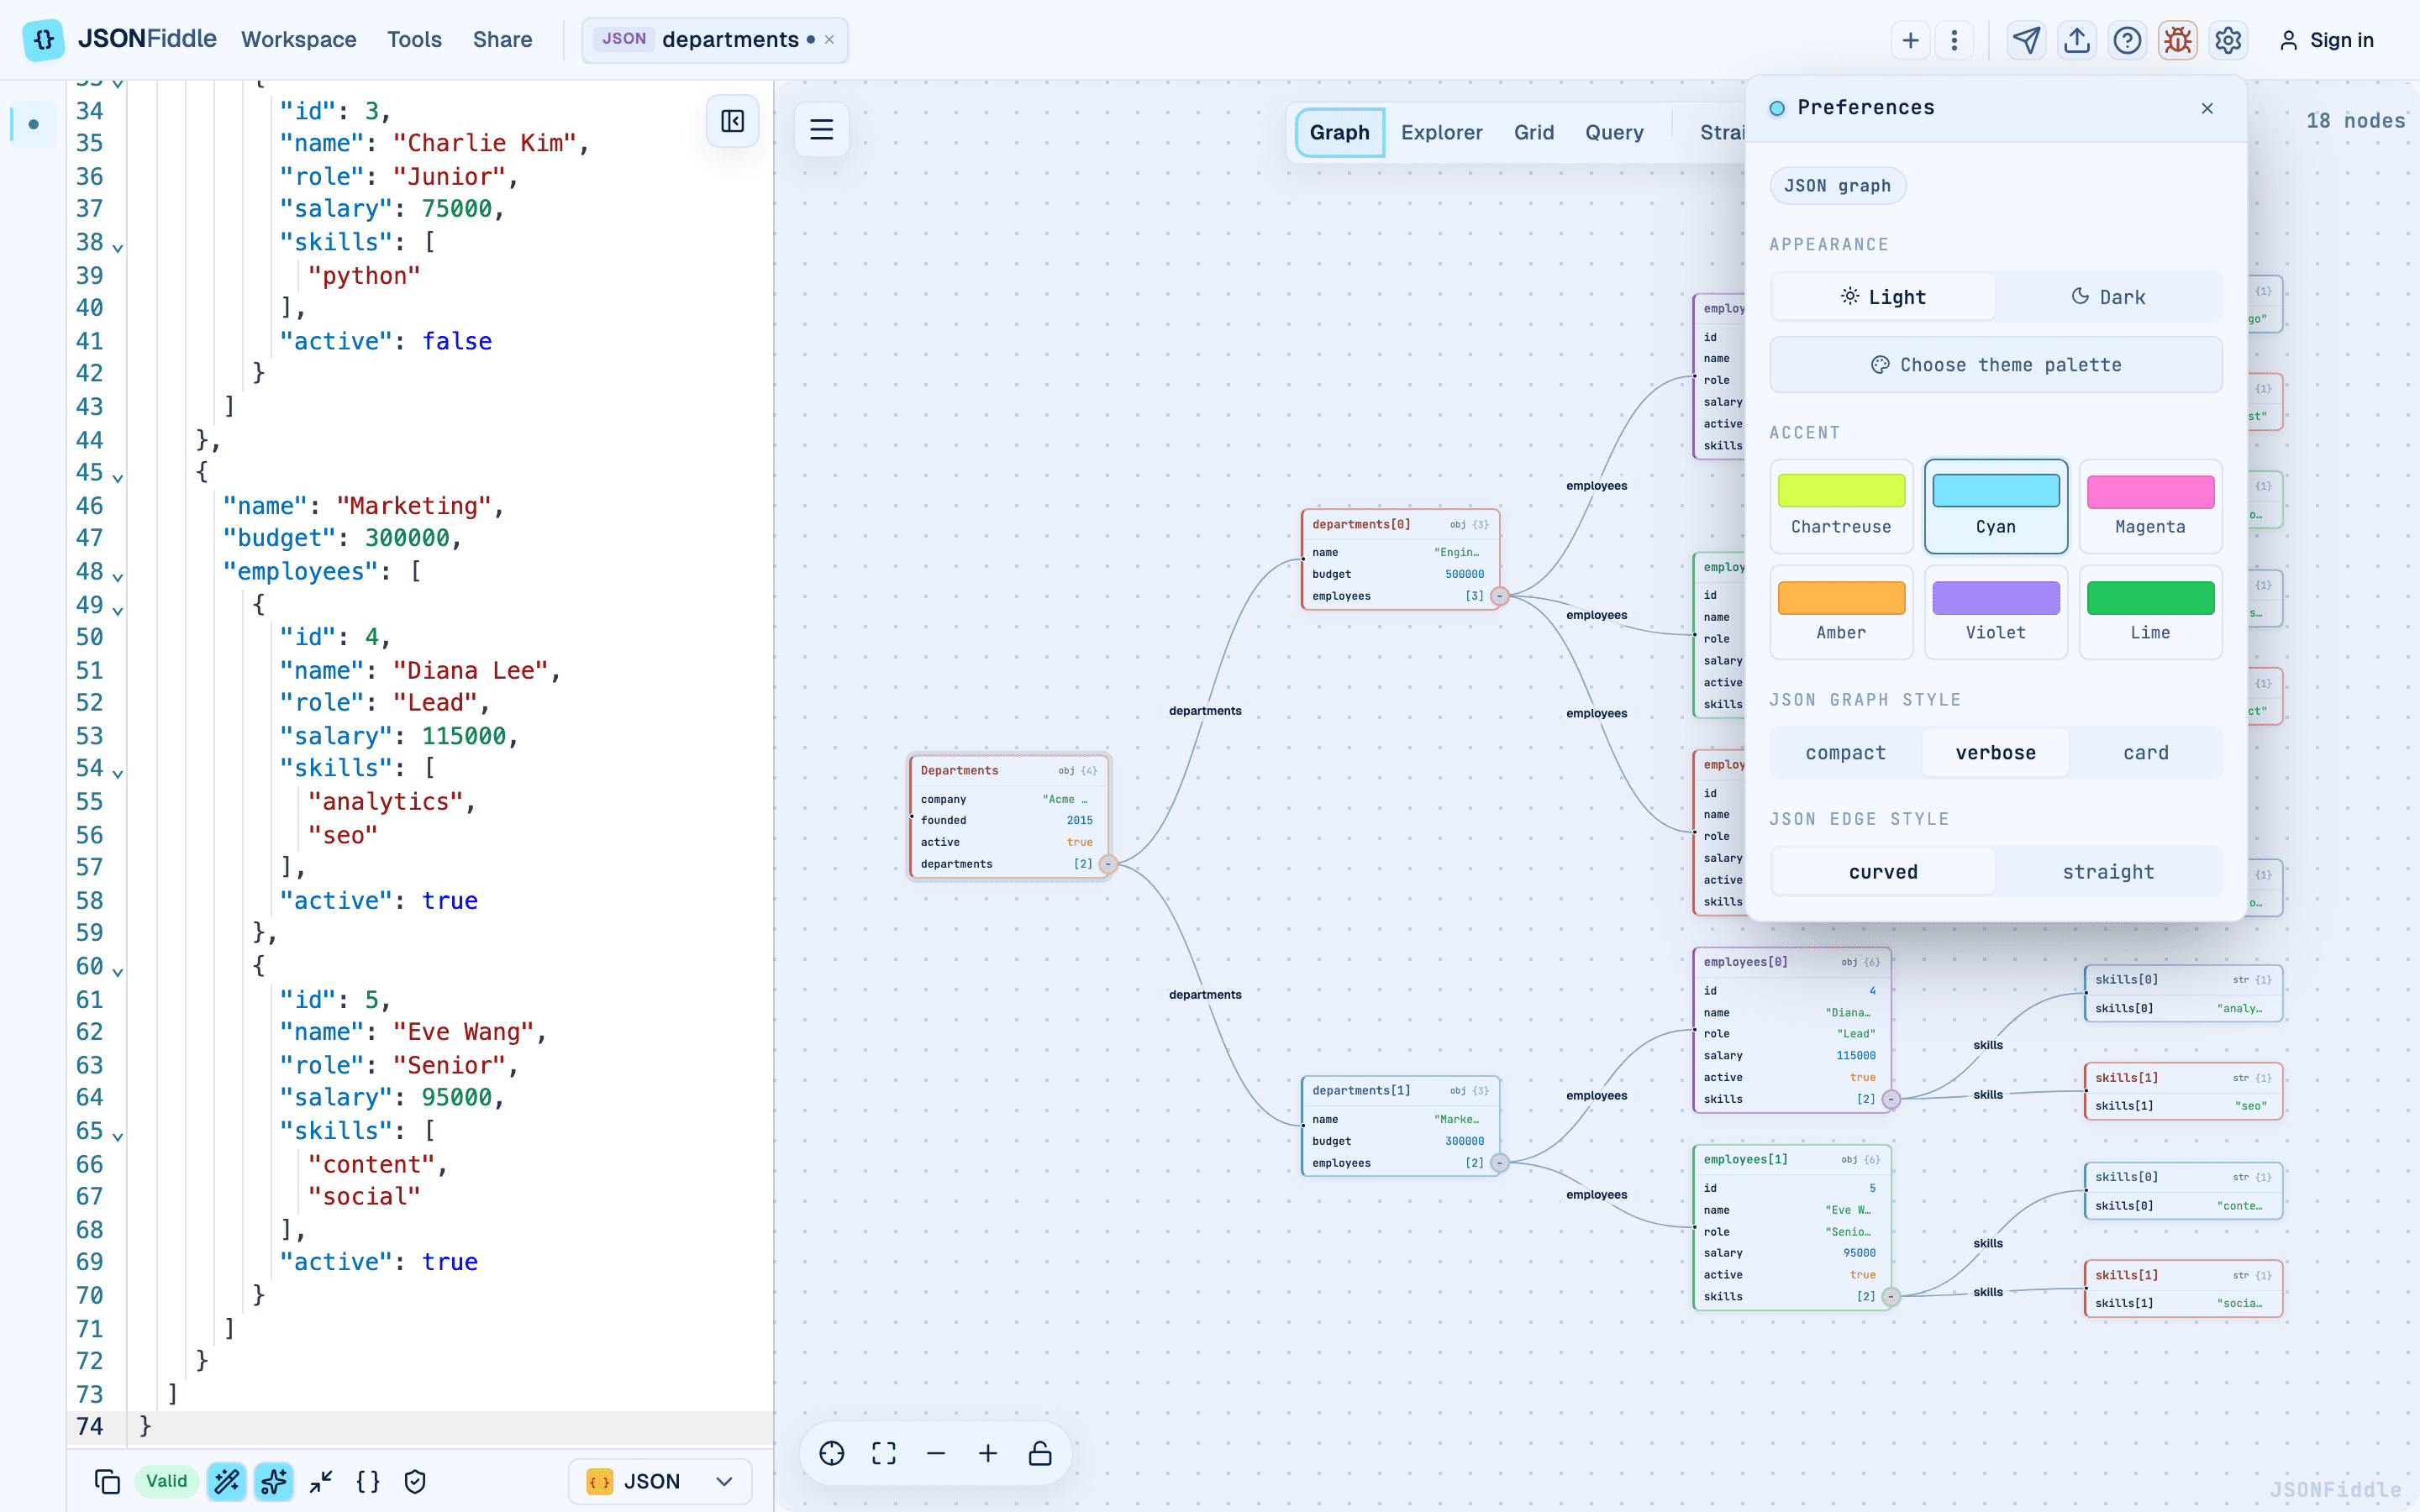Collapse the Departments node departments toggle
This screenshot has height=1512, width=2420.
[x=1108, y=864]
